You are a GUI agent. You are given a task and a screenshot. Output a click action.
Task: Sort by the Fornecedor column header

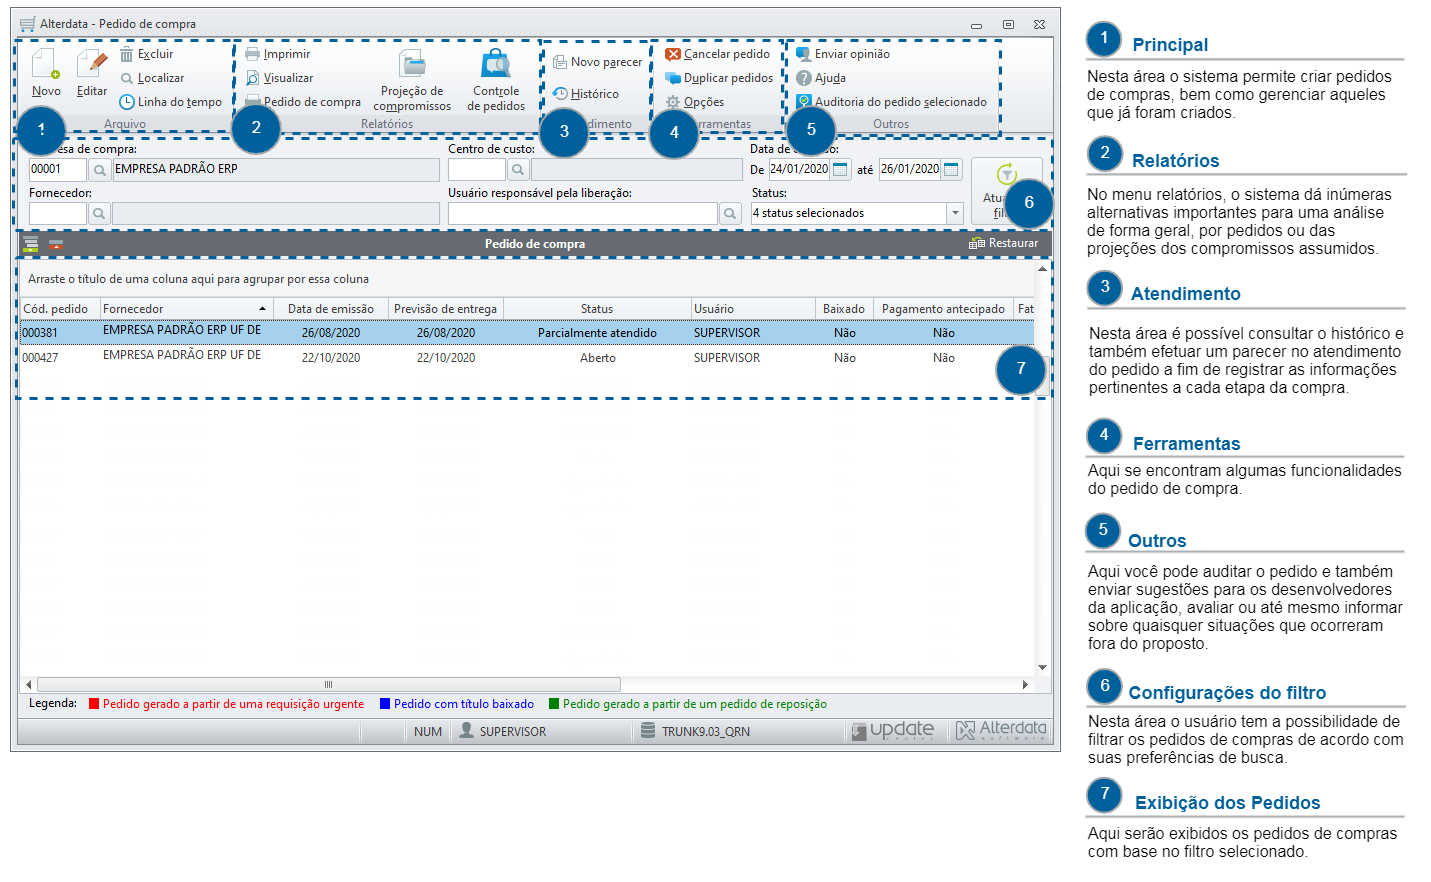pyautogui.click(x=186, y=309)
